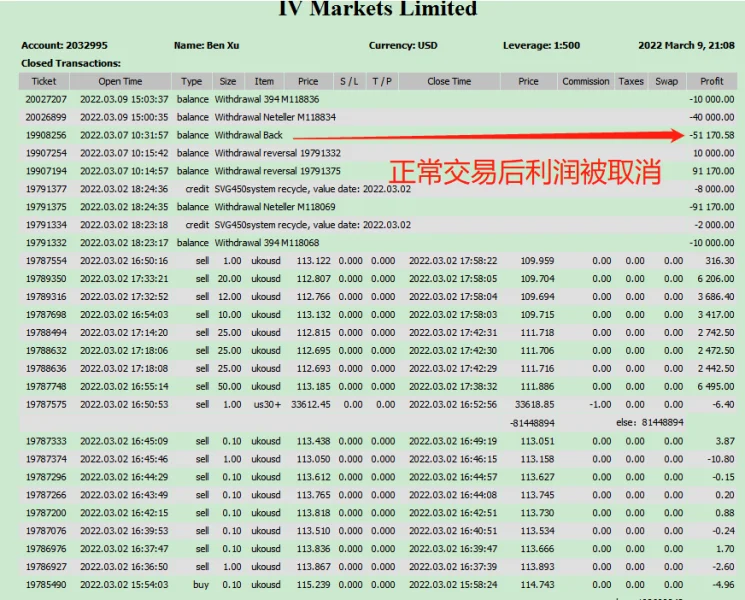Click the Commission column header

tap(585, 82)
